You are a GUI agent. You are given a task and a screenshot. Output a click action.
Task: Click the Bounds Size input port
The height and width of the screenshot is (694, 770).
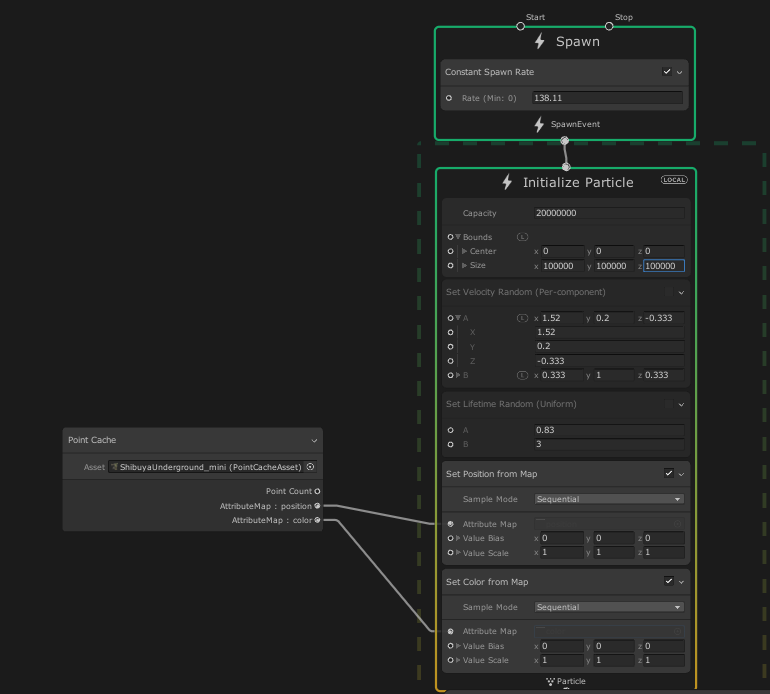click(x=450, y=266)
